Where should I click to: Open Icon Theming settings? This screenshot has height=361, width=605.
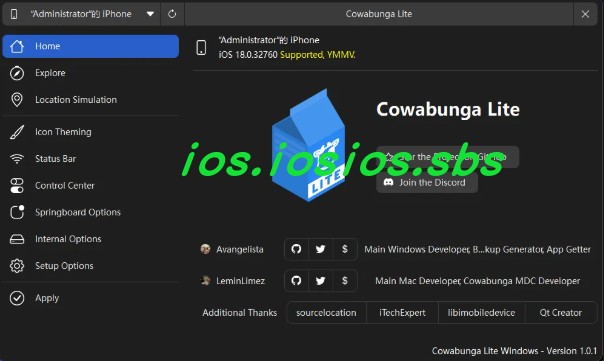coord(91,132)
